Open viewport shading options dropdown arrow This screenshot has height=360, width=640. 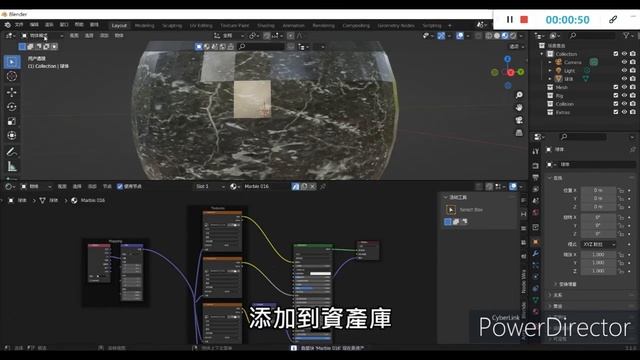pos(521,36)
